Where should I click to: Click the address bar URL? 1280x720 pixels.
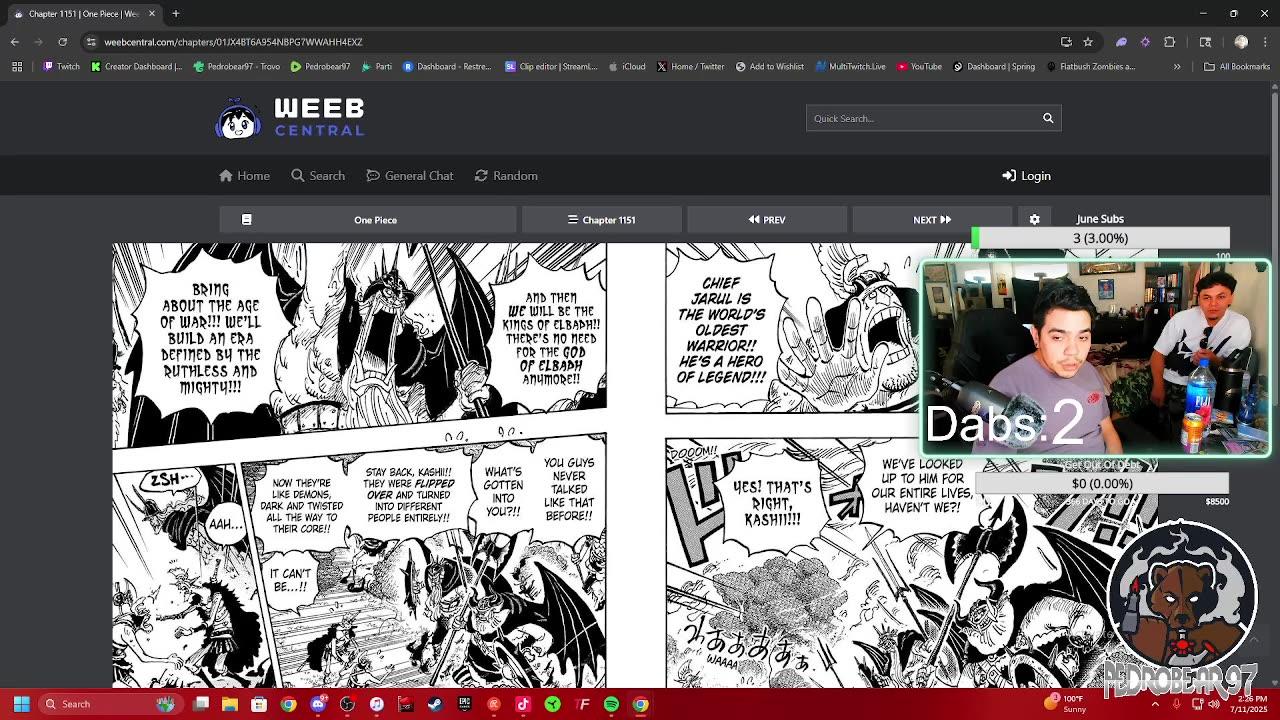233,42
